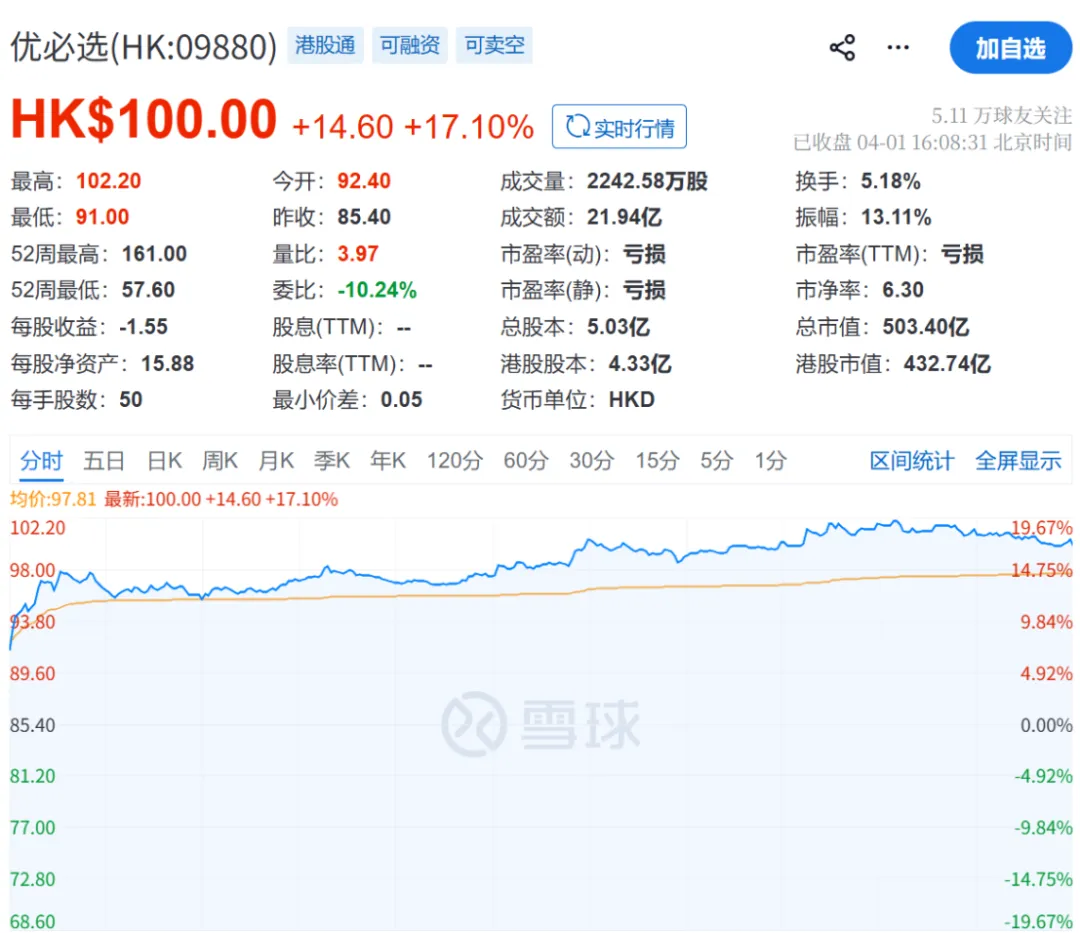
Task: Click the 每股收益 value -1.55
Action: [x=143, y=326]
